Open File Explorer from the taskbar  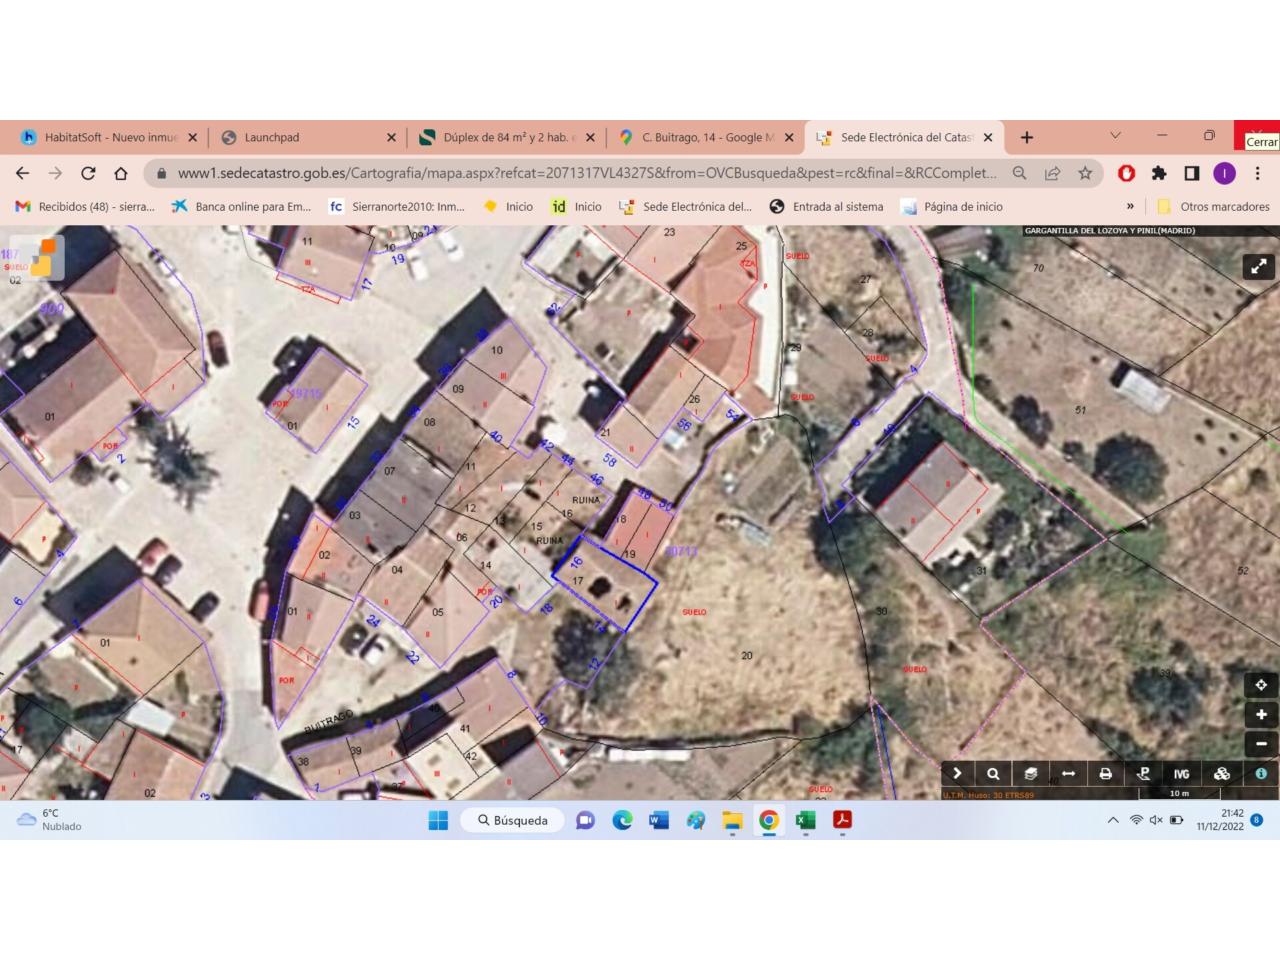coord(733,820)
